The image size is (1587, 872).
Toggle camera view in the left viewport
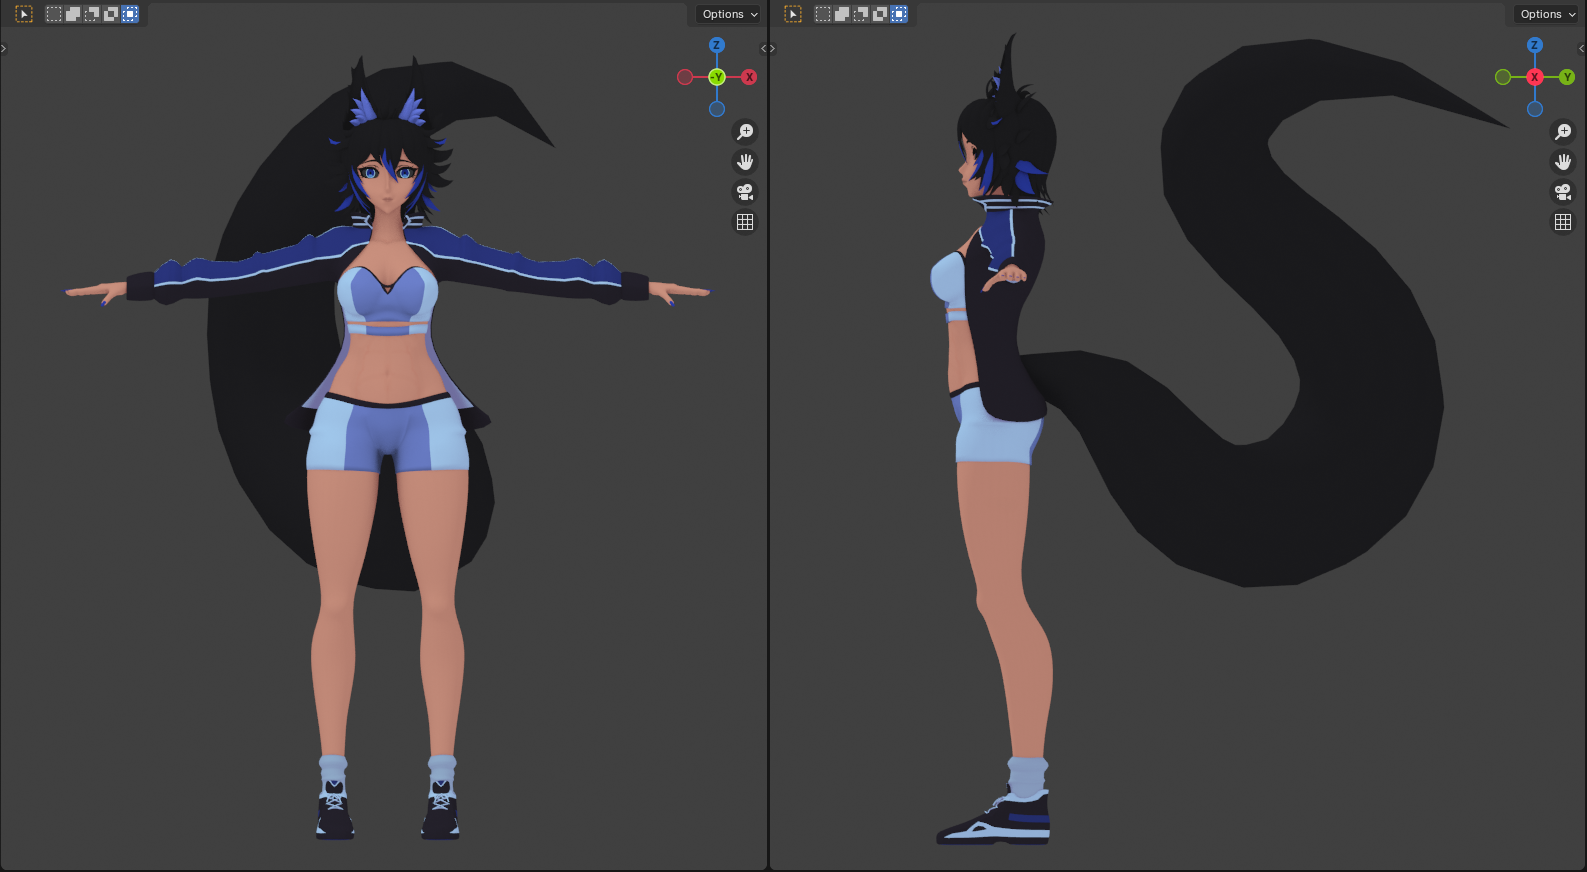click(745, 192)
